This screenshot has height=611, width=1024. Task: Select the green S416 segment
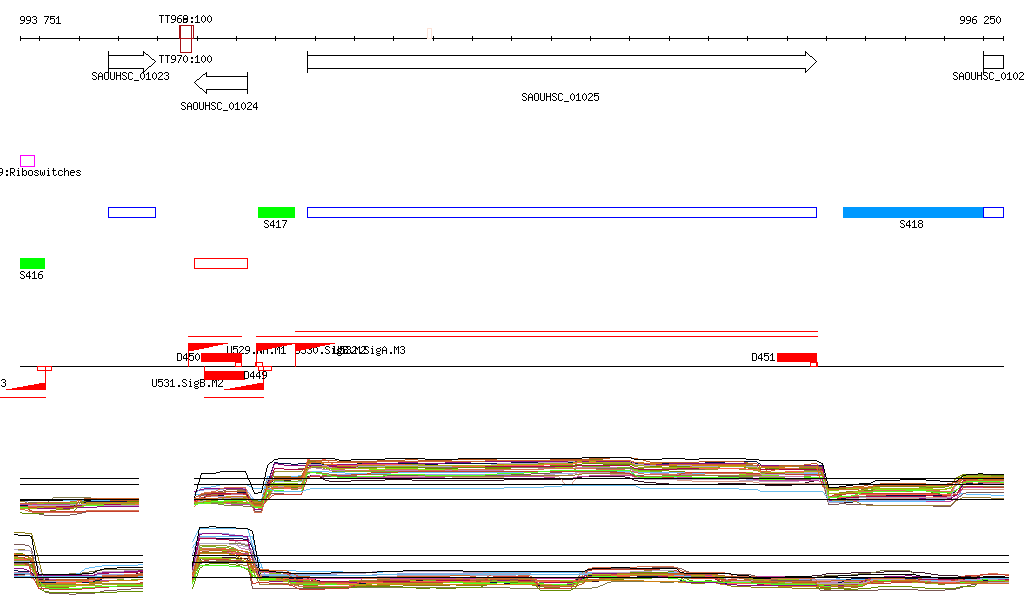click(32, 263)
